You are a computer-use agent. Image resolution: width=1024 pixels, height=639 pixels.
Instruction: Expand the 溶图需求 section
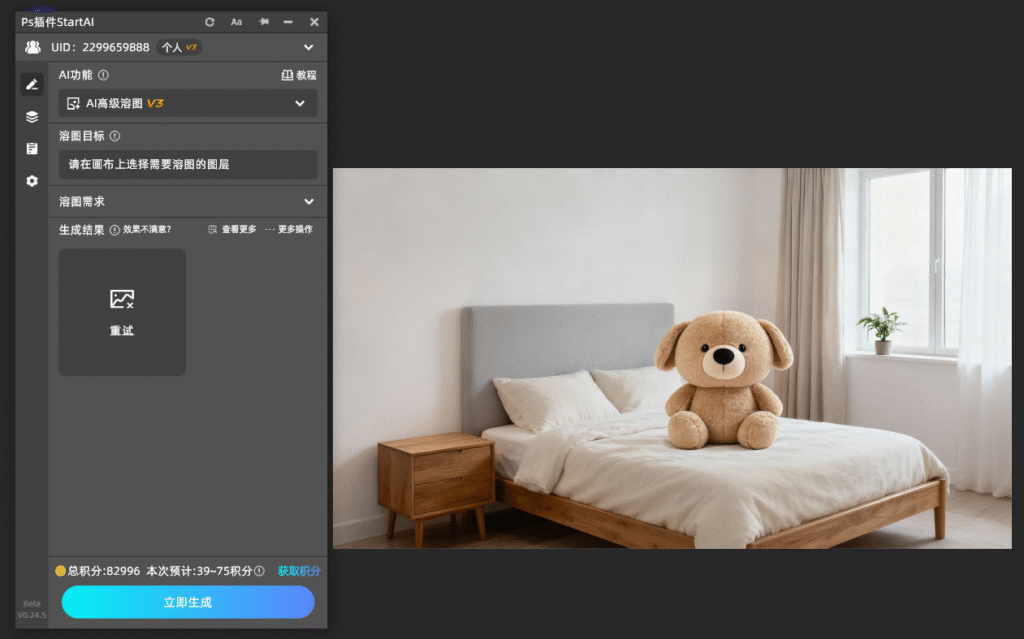(x=188, y=202)
